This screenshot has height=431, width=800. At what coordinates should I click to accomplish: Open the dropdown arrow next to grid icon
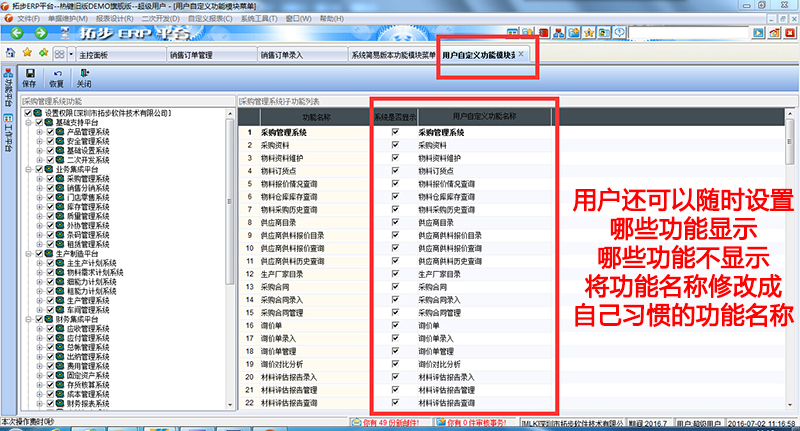tap(70, 54)
